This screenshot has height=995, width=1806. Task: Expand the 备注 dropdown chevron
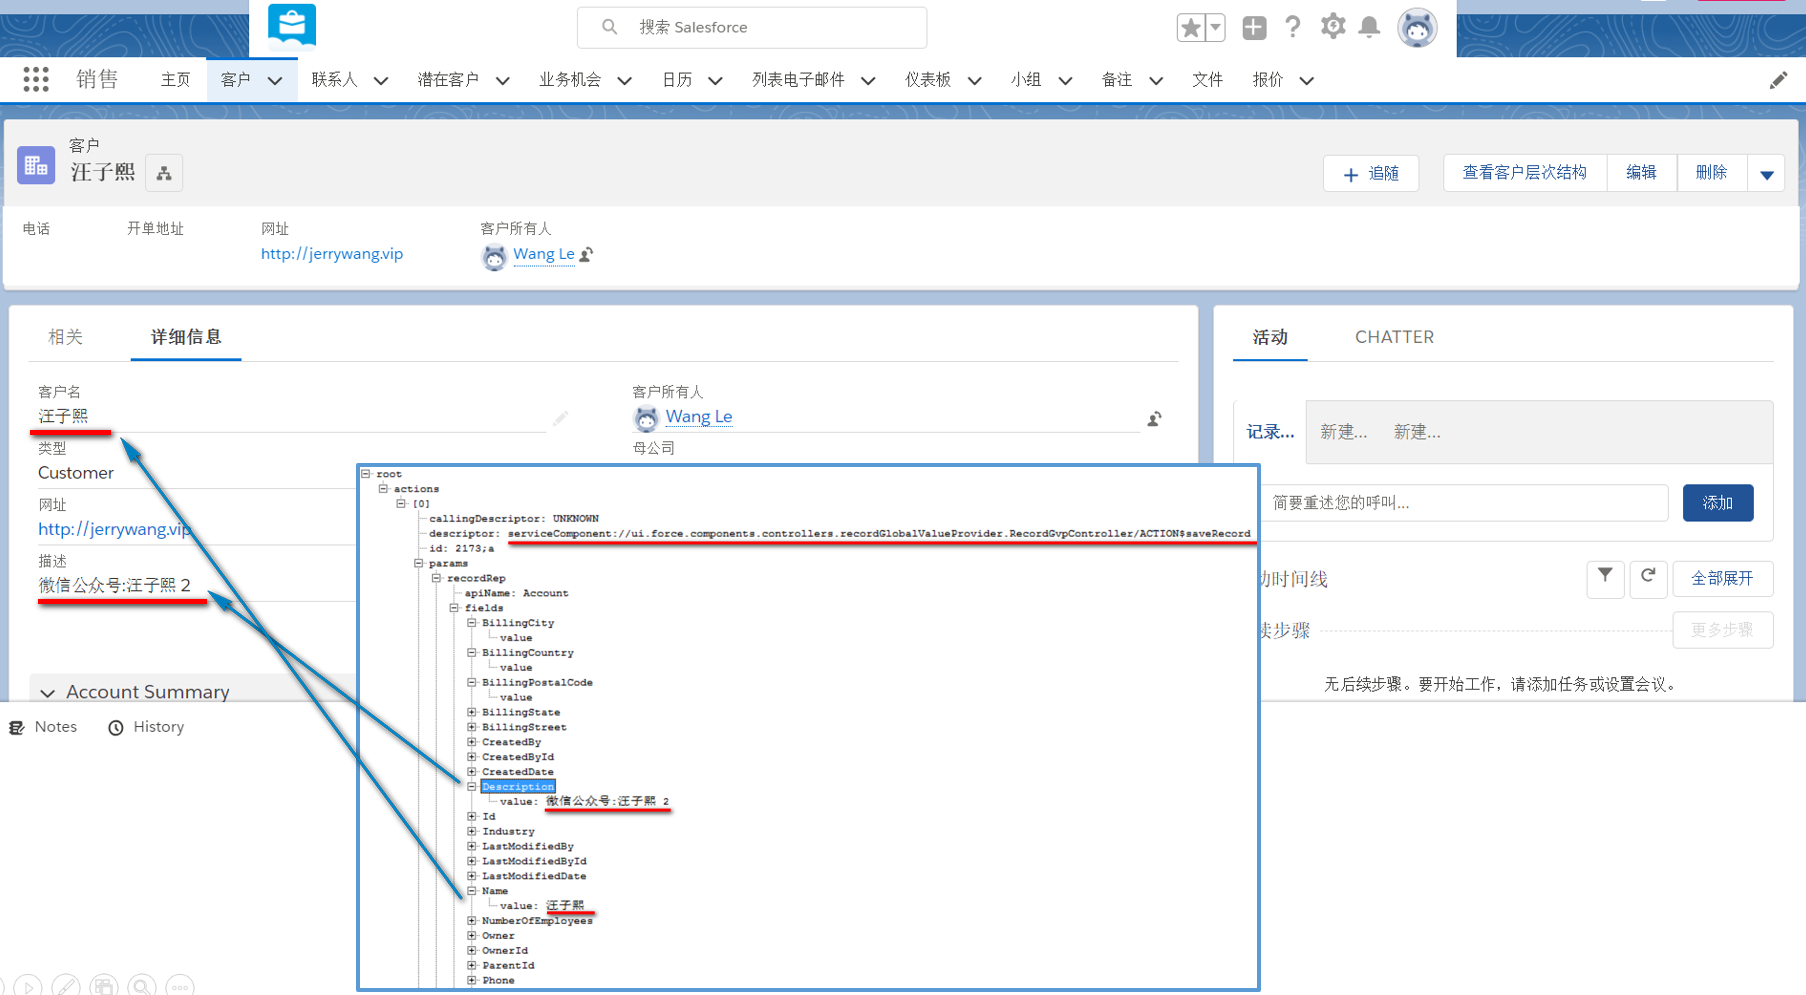click(x=1156, y=81)
